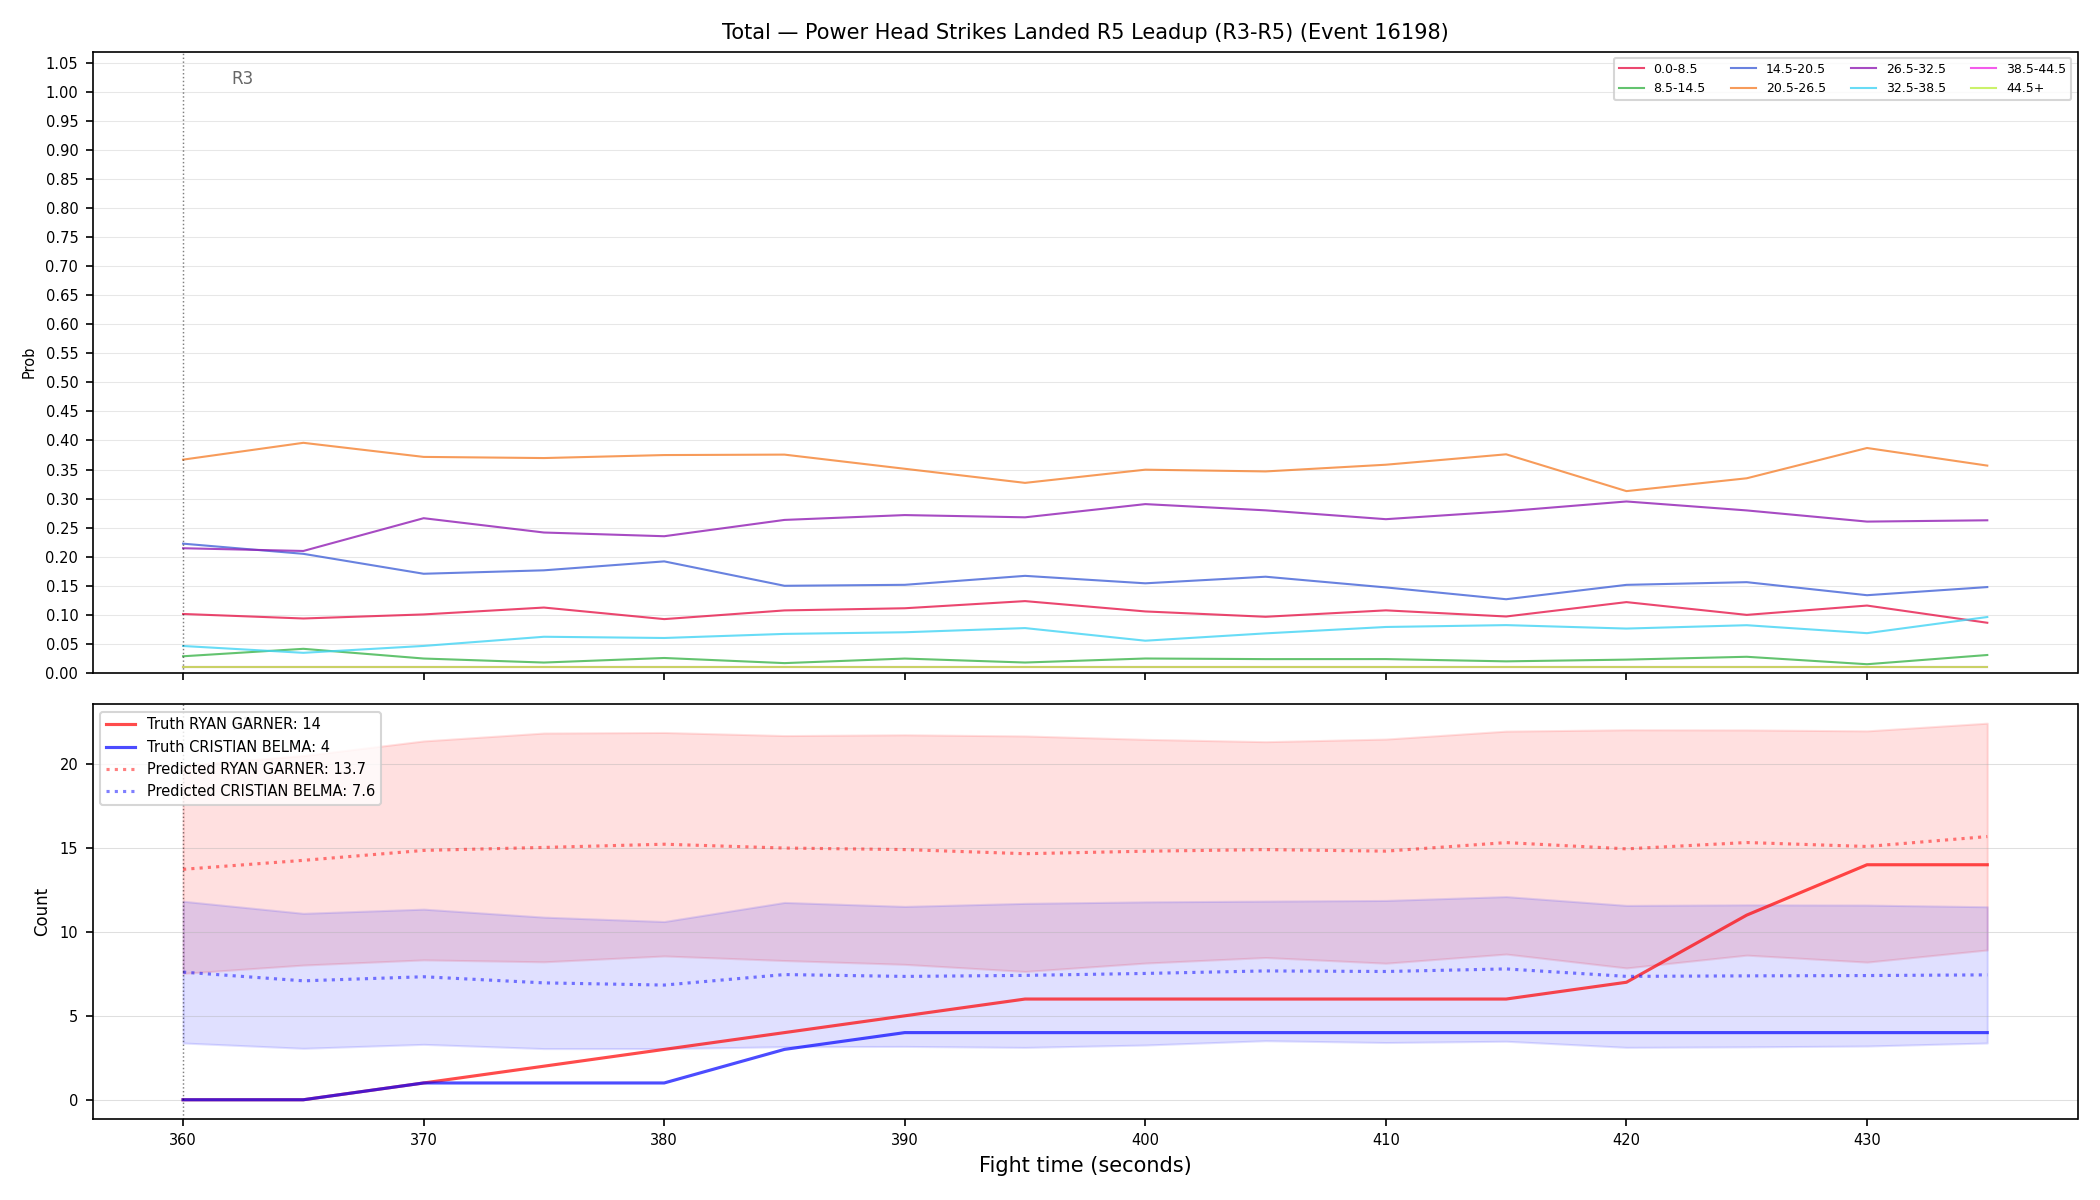Click the 20 tick on Count axis
Image resolution: width=2100 pixels, height=1200 pixels.
click(x=69, y=764)
